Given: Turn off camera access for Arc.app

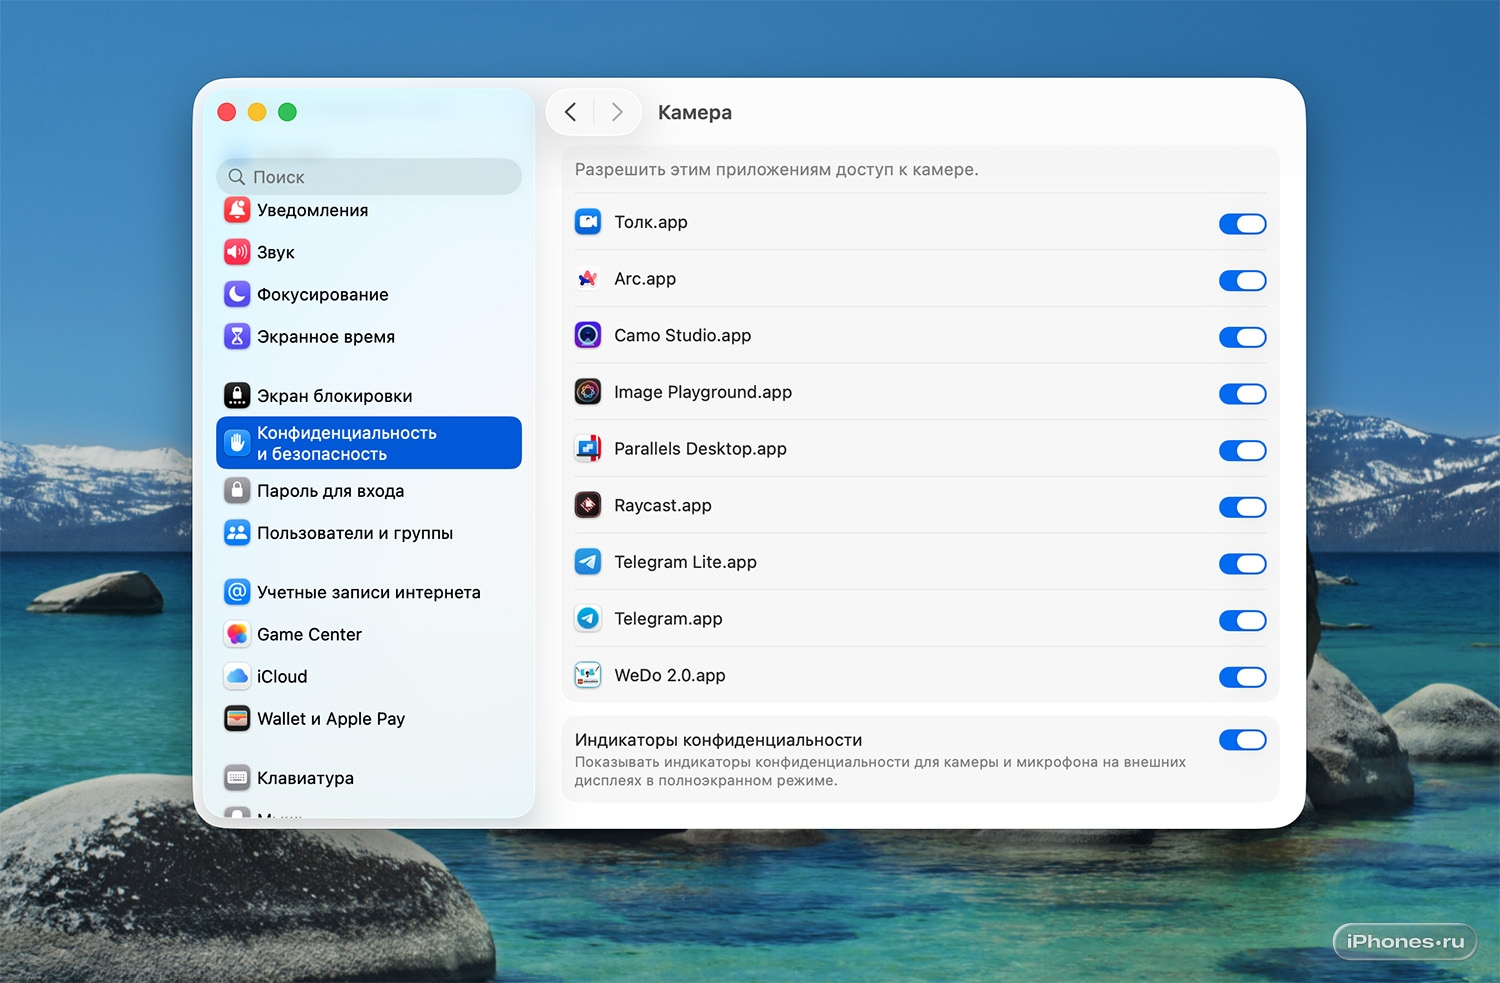Looking at the screenshot, I should tap(1243, 281).
